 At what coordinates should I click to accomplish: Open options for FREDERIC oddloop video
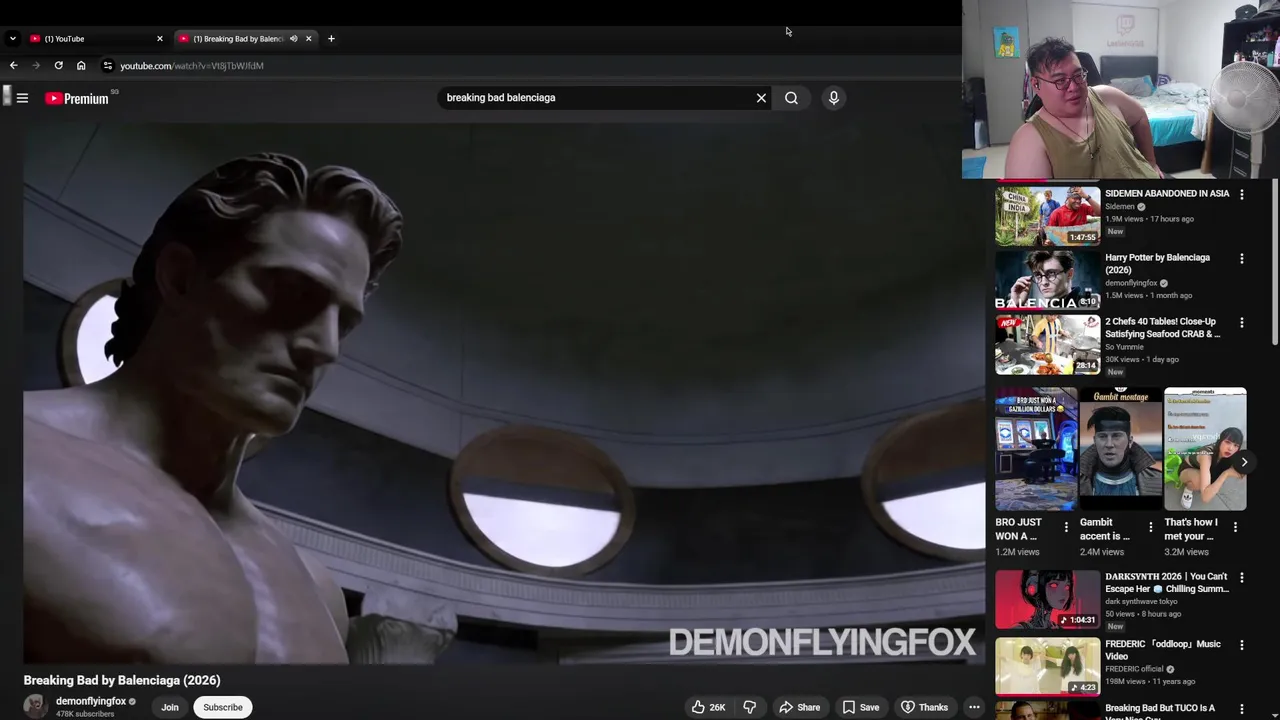pos(1242,646)
